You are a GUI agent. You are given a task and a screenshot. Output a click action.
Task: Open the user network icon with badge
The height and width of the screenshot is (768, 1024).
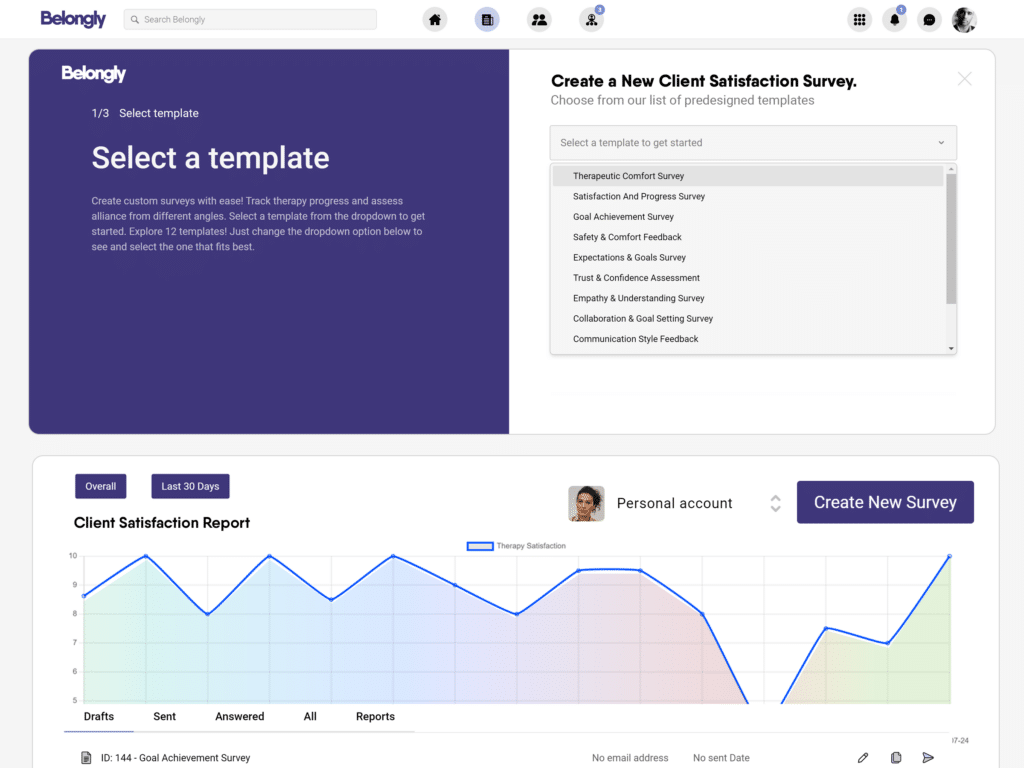point(592,20)
